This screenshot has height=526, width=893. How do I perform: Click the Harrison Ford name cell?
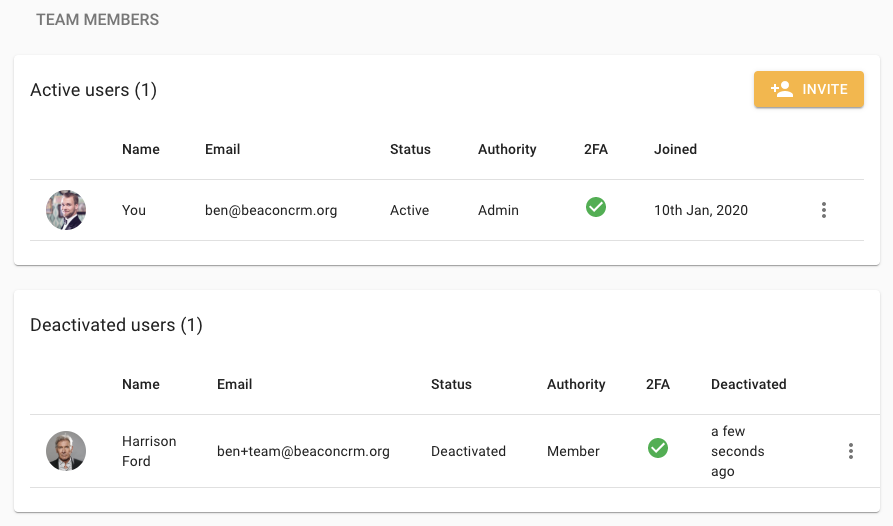[149, 451]
